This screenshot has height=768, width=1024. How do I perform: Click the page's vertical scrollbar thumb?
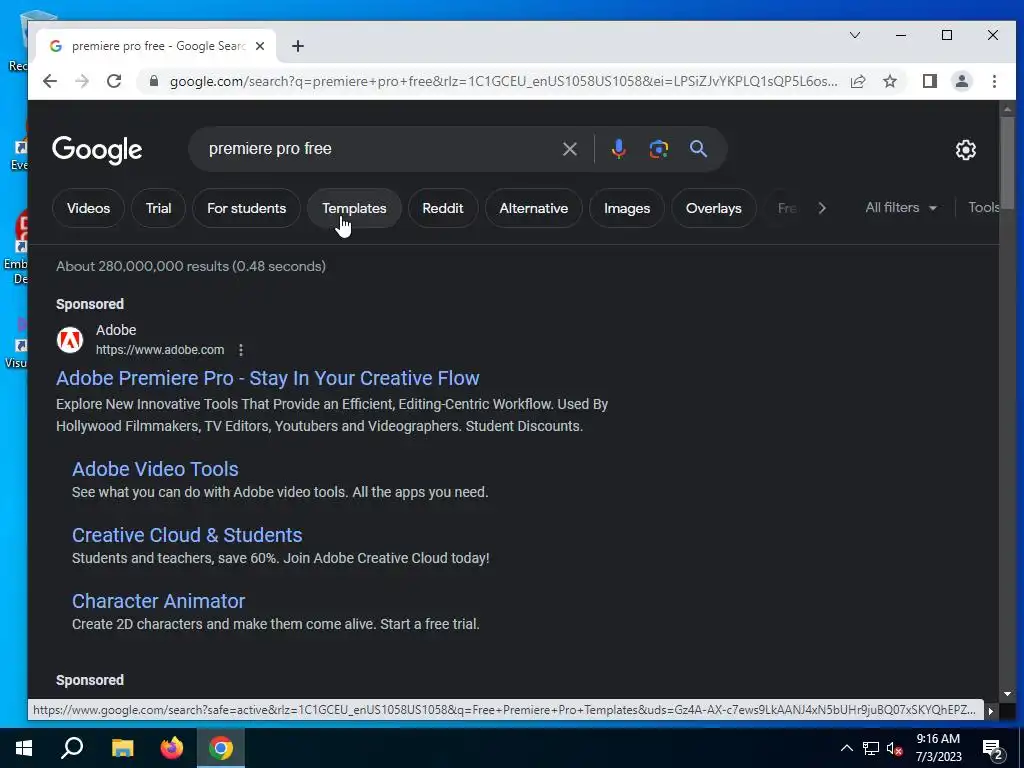[x=1008, y=163]
